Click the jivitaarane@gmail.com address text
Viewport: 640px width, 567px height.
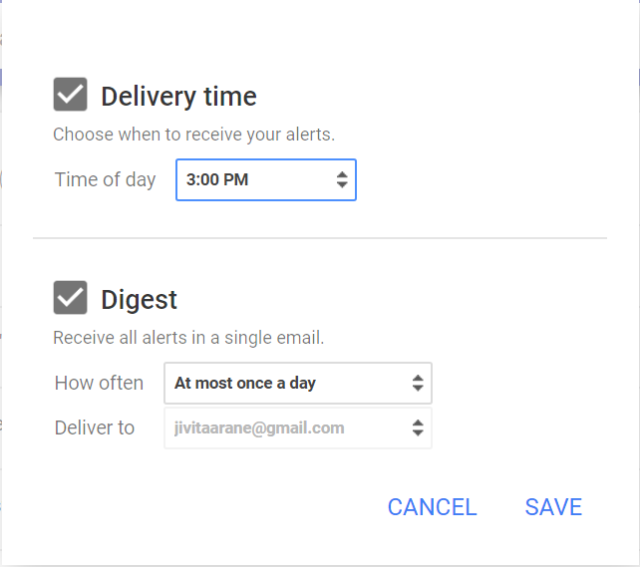click(260, 428)
